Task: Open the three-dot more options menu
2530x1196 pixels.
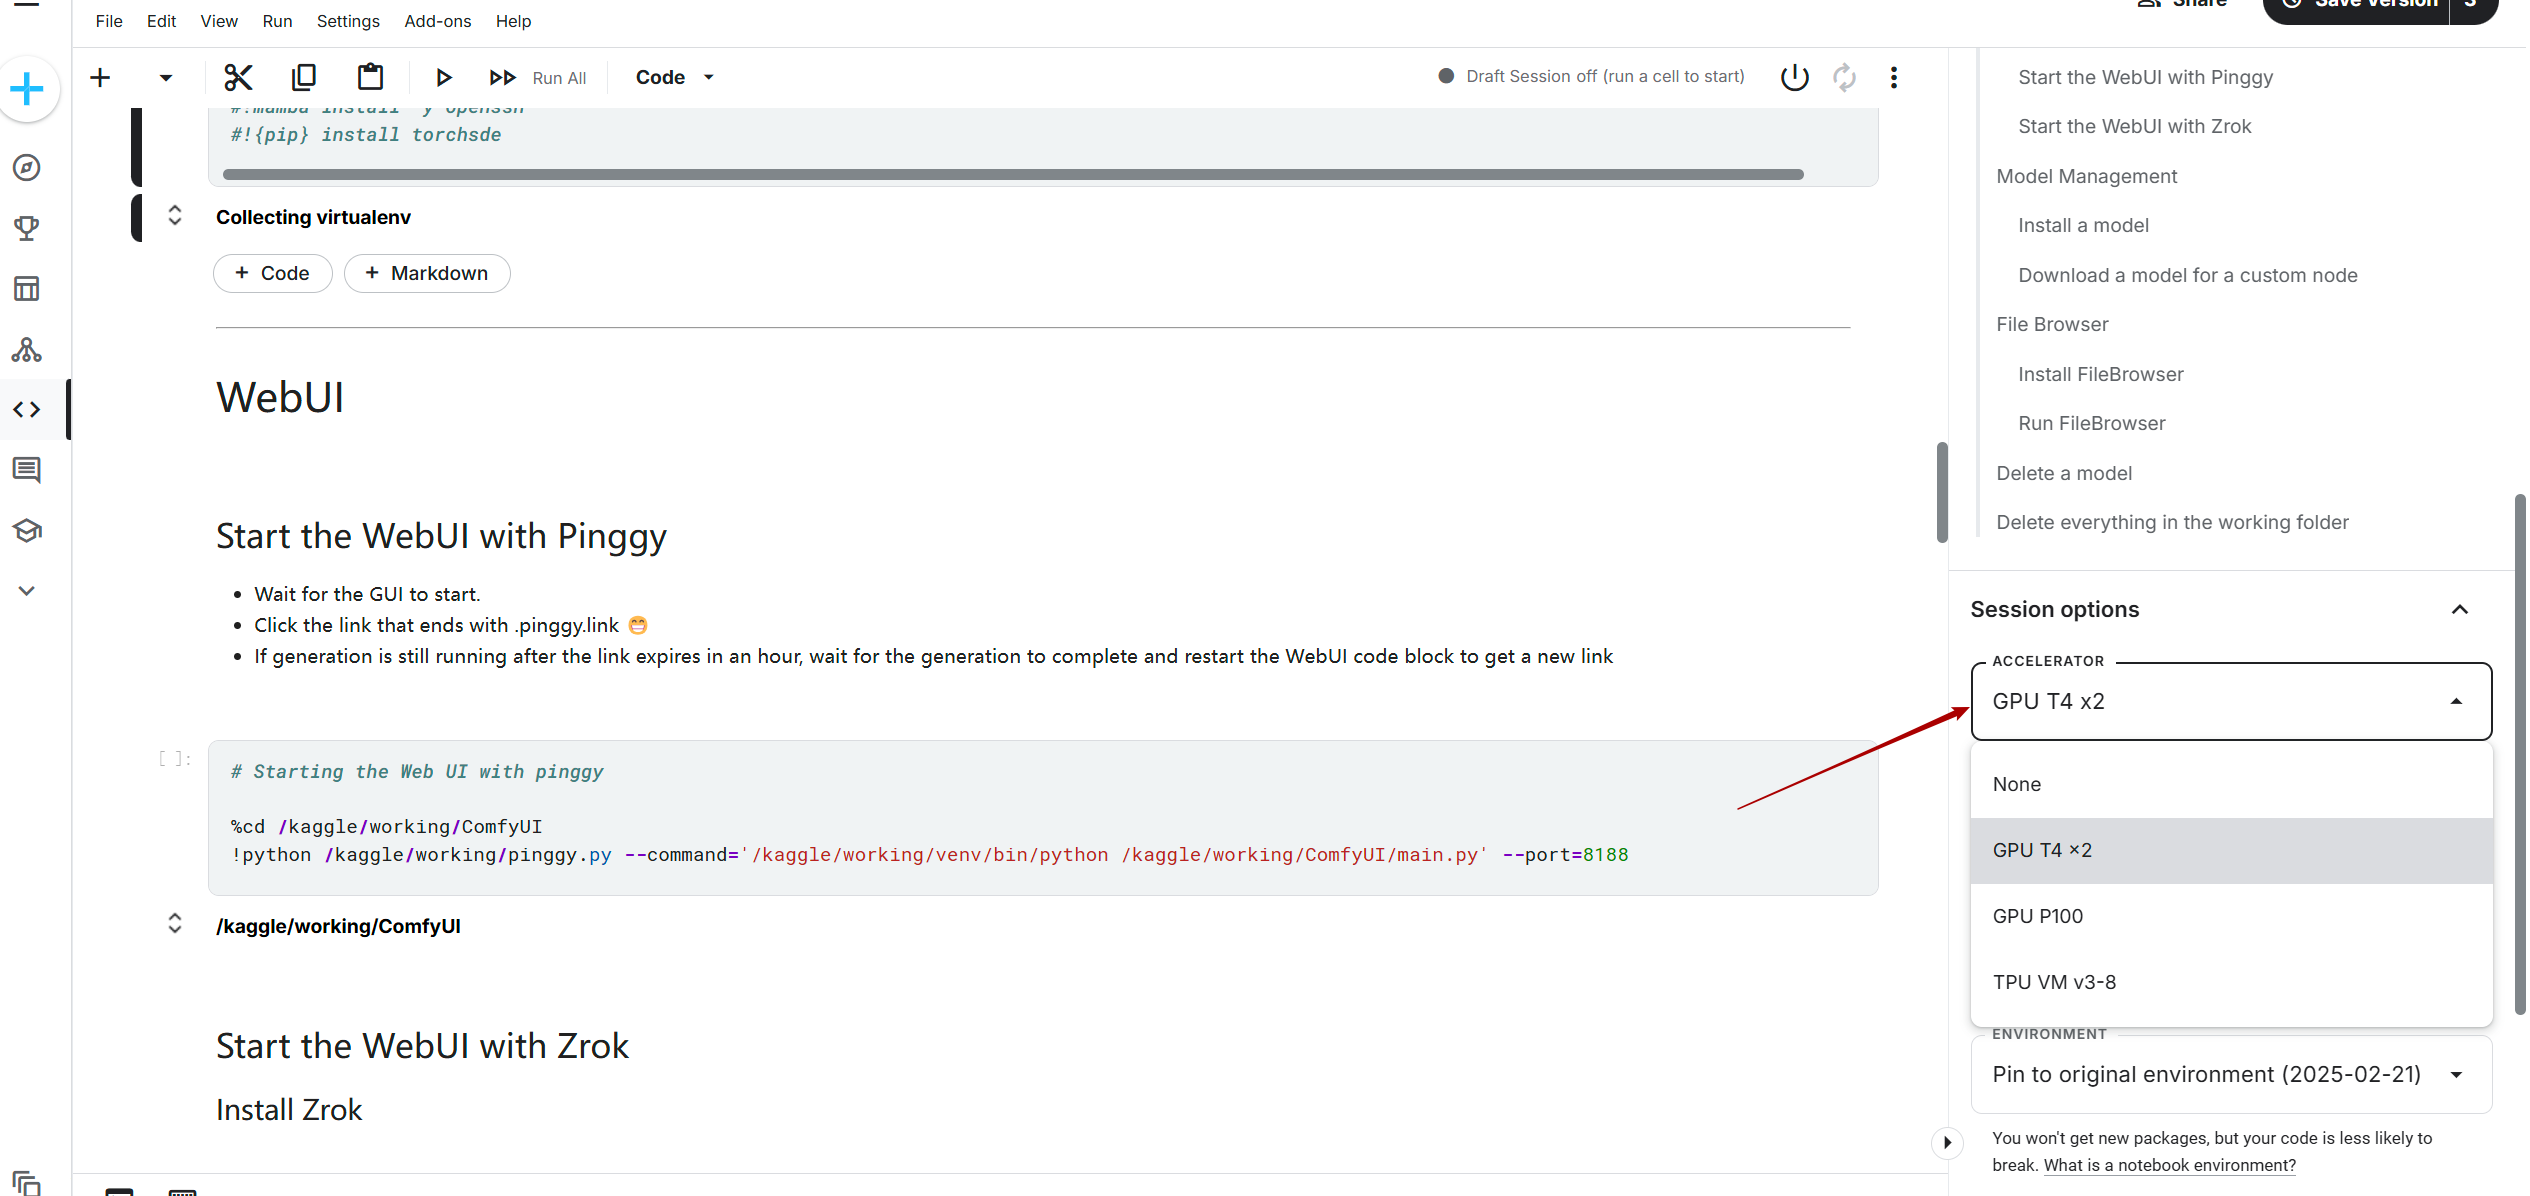Action: coord(1893,77)
